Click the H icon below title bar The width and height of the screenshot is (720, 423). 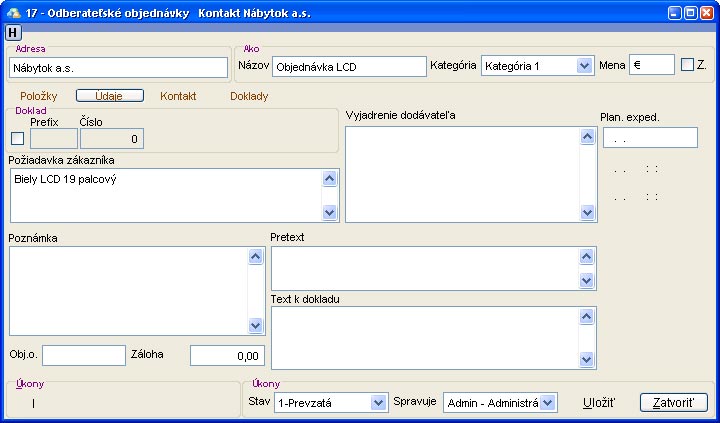click(x=13, y=32)
